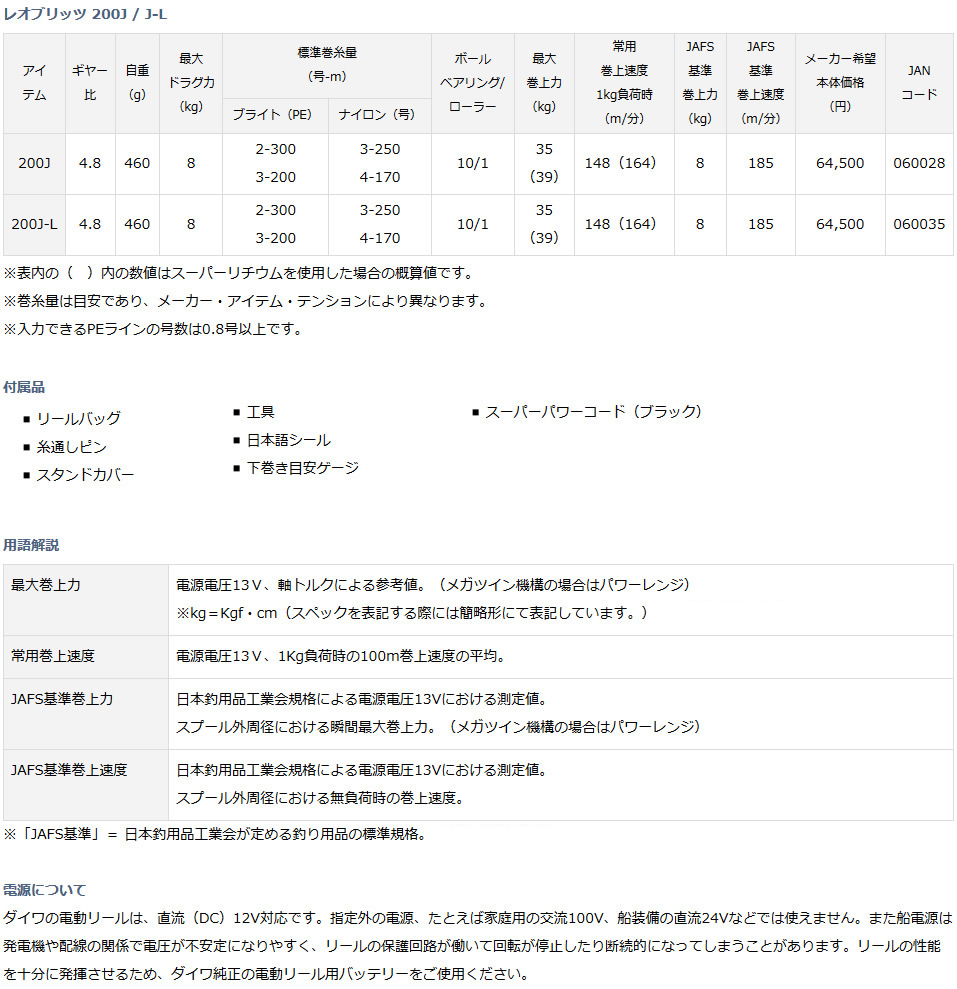Select the メーカー希望本体価格 (円) header
The height and width of the screenshot is (989, 957).
tap(840, 83)
